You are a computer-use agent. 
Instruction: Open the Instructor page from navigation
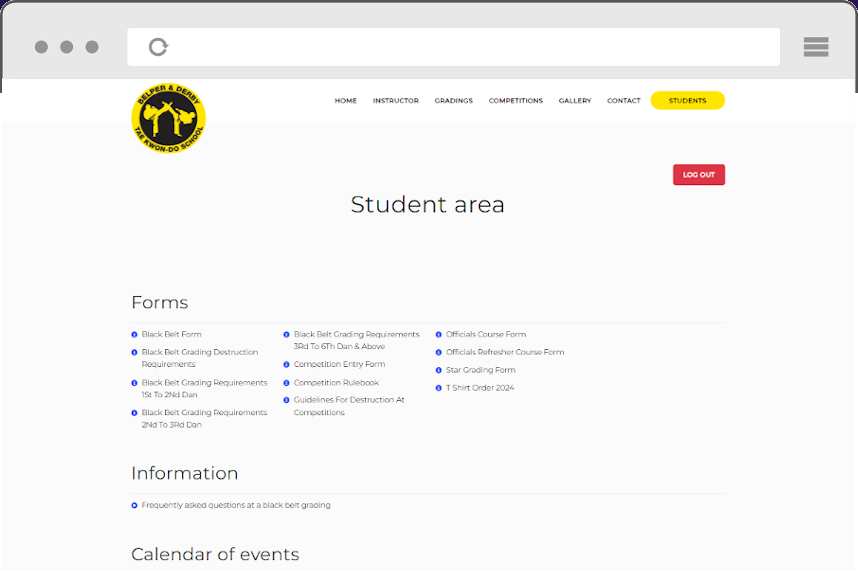395,101
